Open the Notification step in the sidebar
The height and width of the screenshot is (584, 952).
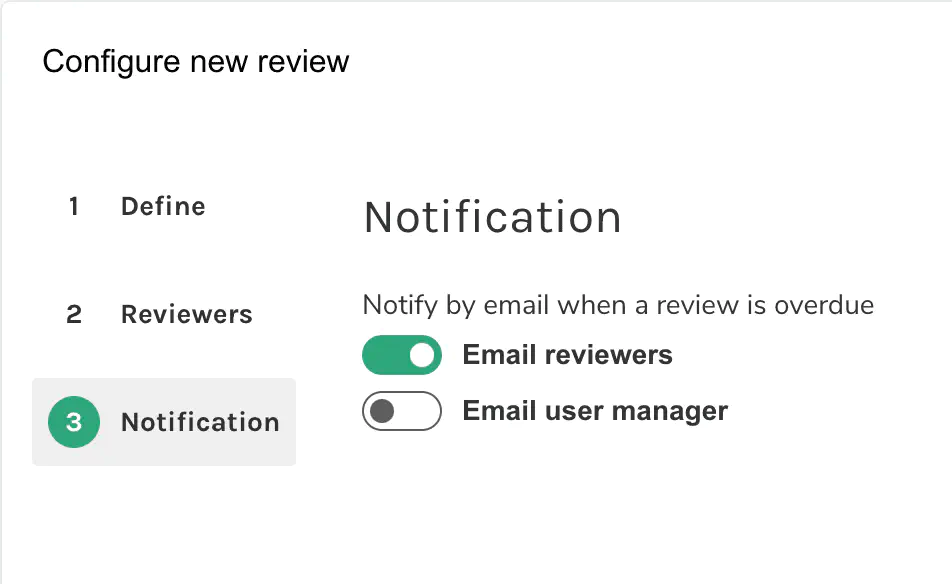tap(200, 422)
